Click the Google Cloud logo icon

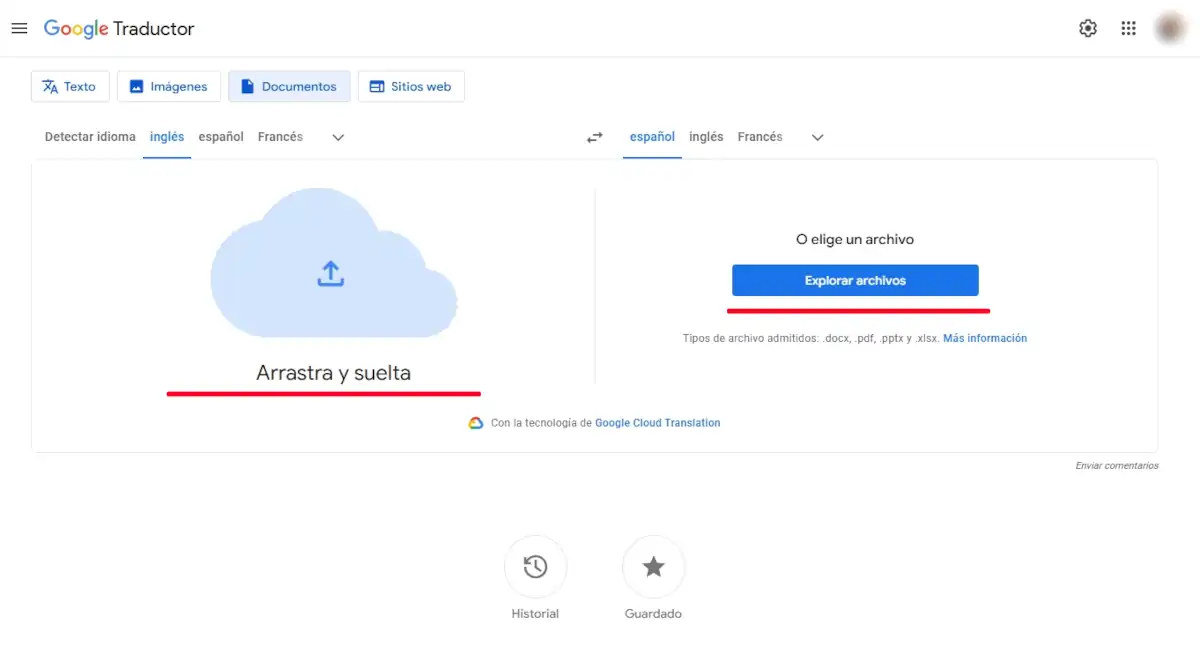(476, 422)
